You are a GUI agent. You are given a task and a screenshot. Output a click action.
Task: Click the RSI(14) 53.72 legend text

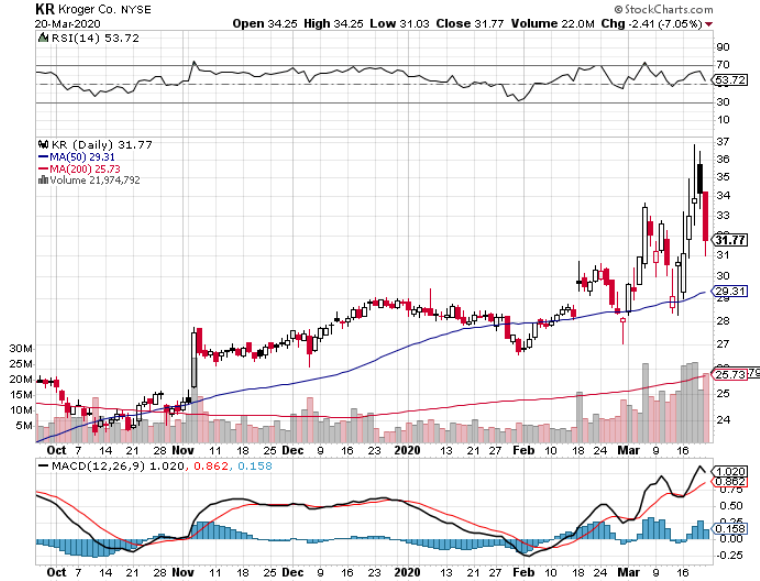tap(95, 38)
